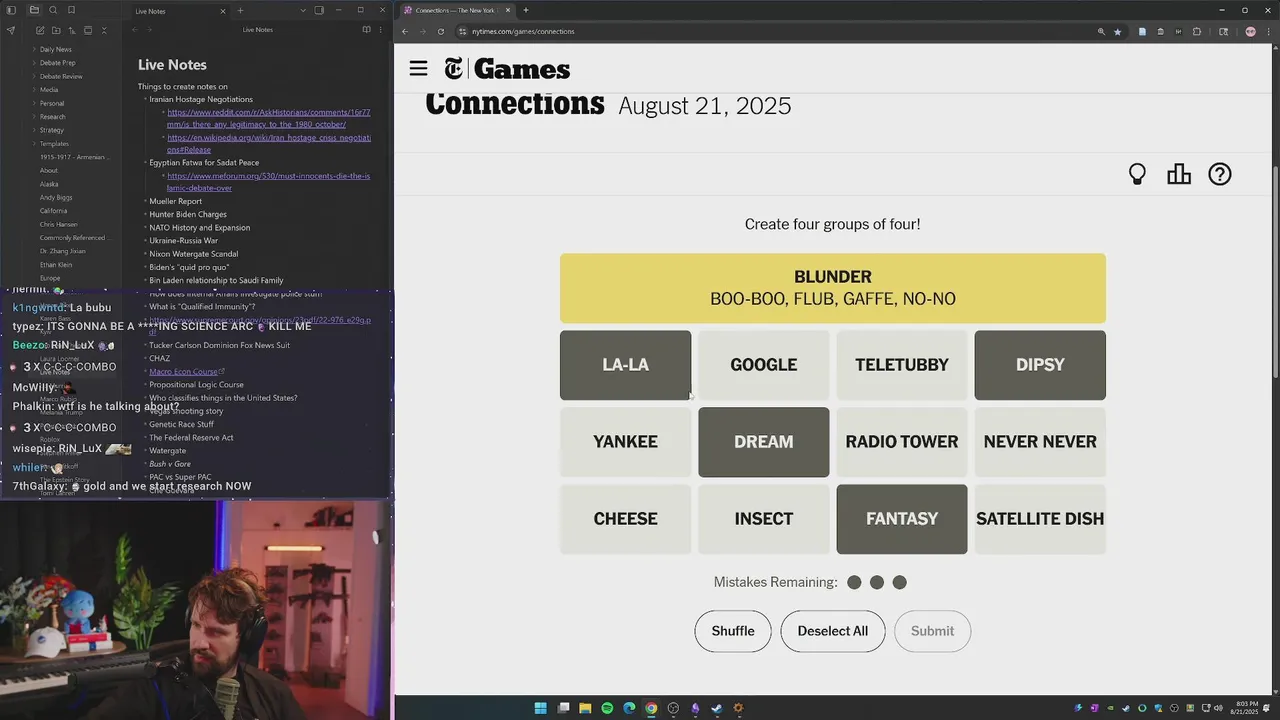
Task: Click the Chrome address bar URL
Action: click(x=523, y=31)
